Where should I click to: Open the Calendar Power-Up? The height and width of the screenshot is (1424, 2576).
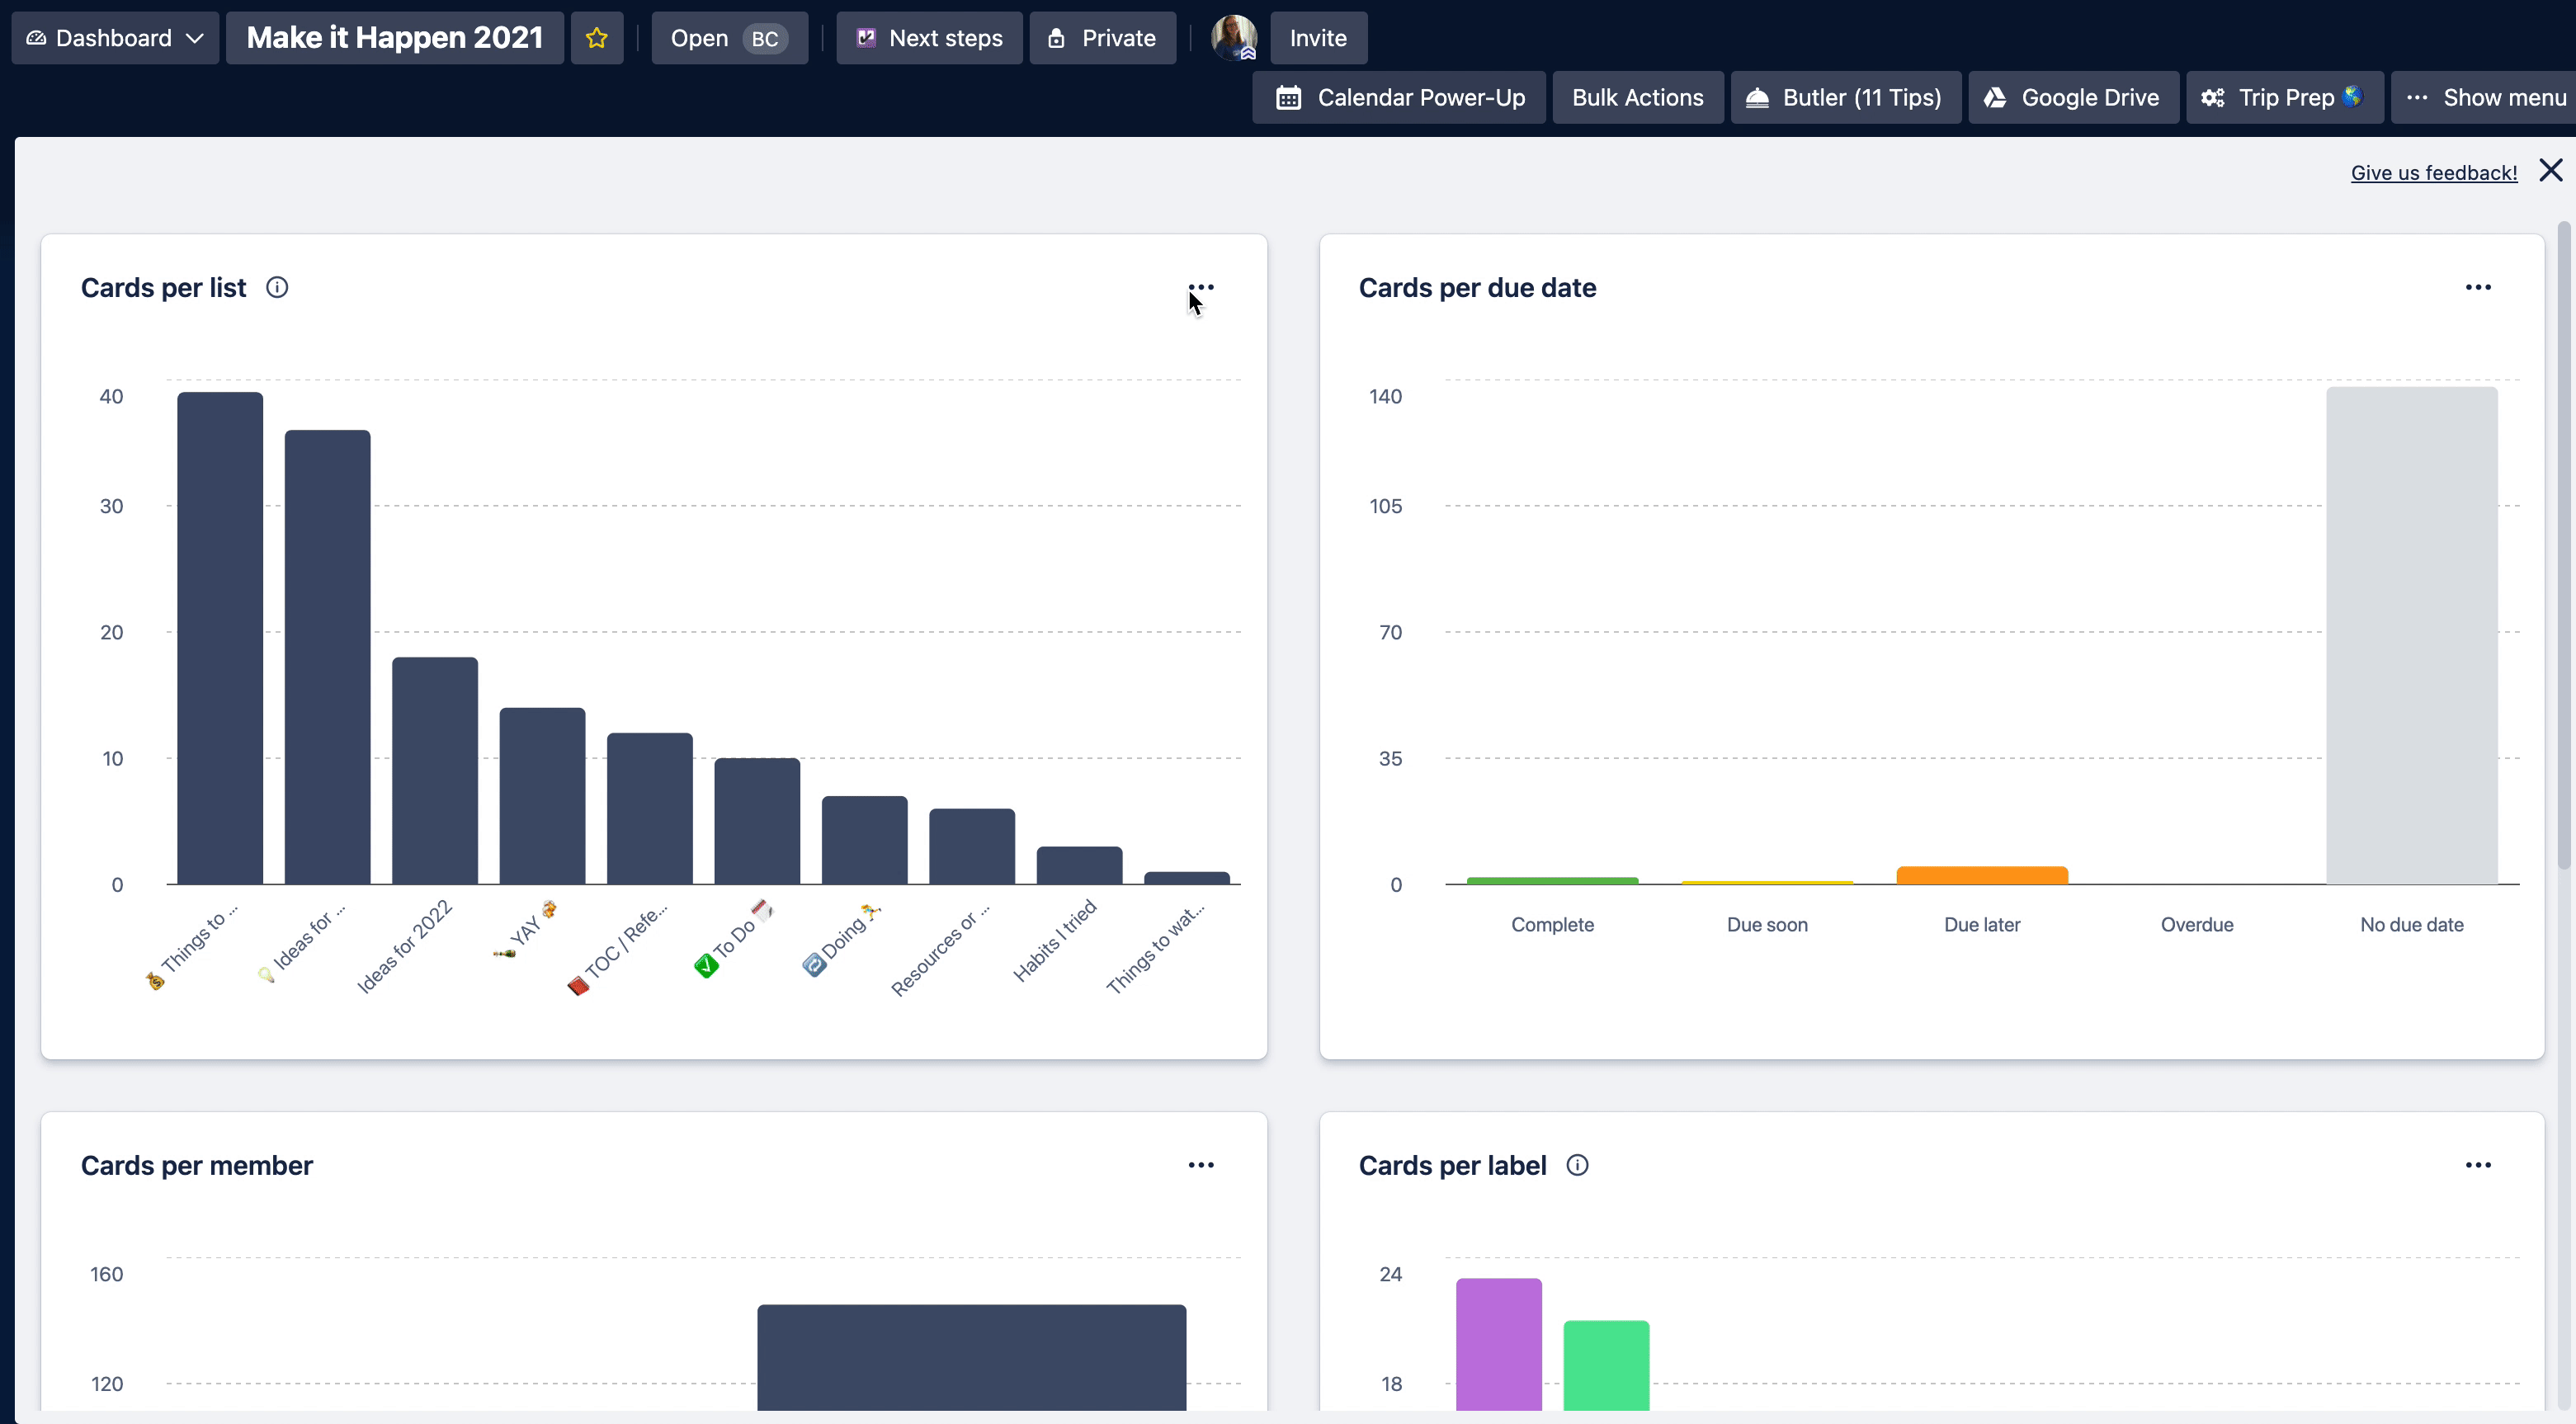coord(1399,97)
